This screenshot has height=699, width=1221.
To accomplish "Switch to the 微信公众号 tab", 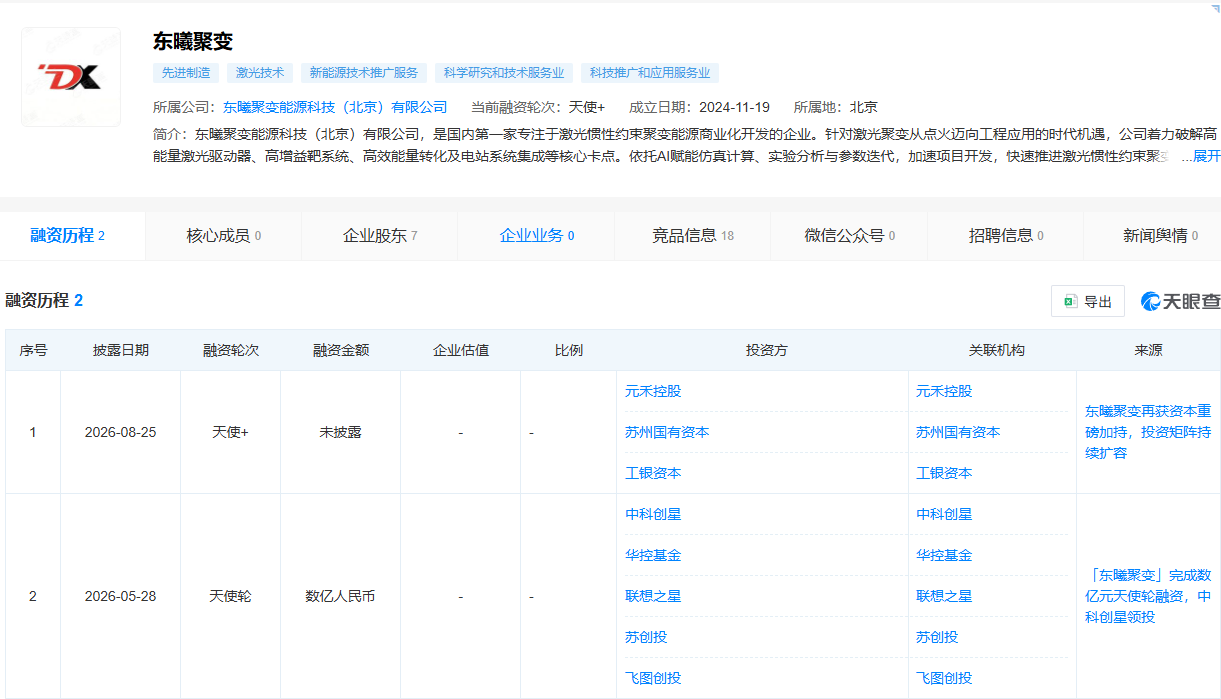I will point(848,236).
